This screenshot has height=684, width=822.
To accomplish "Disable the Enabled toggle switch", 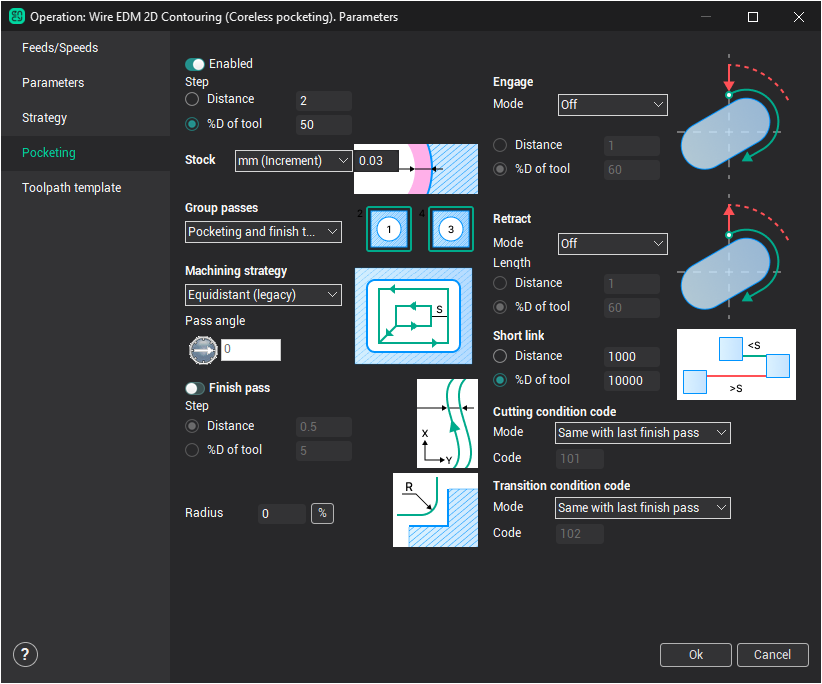I will tap(195, 64).
